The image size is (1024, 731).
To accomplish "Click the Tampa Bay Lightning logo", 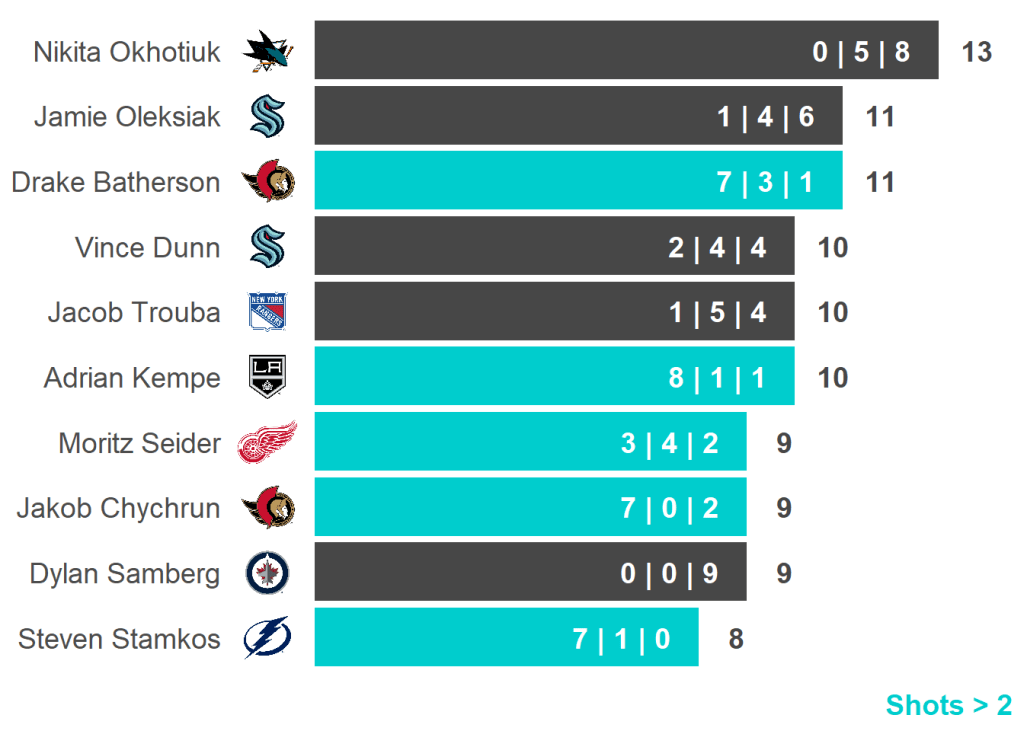I will (267, 638).
